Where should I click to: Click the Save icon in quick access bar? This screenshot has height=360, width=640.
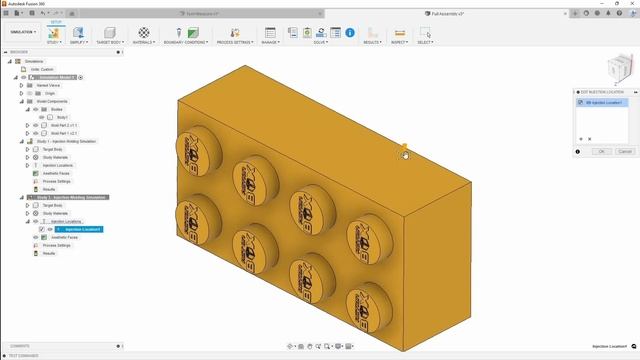[x=32, y=13]
